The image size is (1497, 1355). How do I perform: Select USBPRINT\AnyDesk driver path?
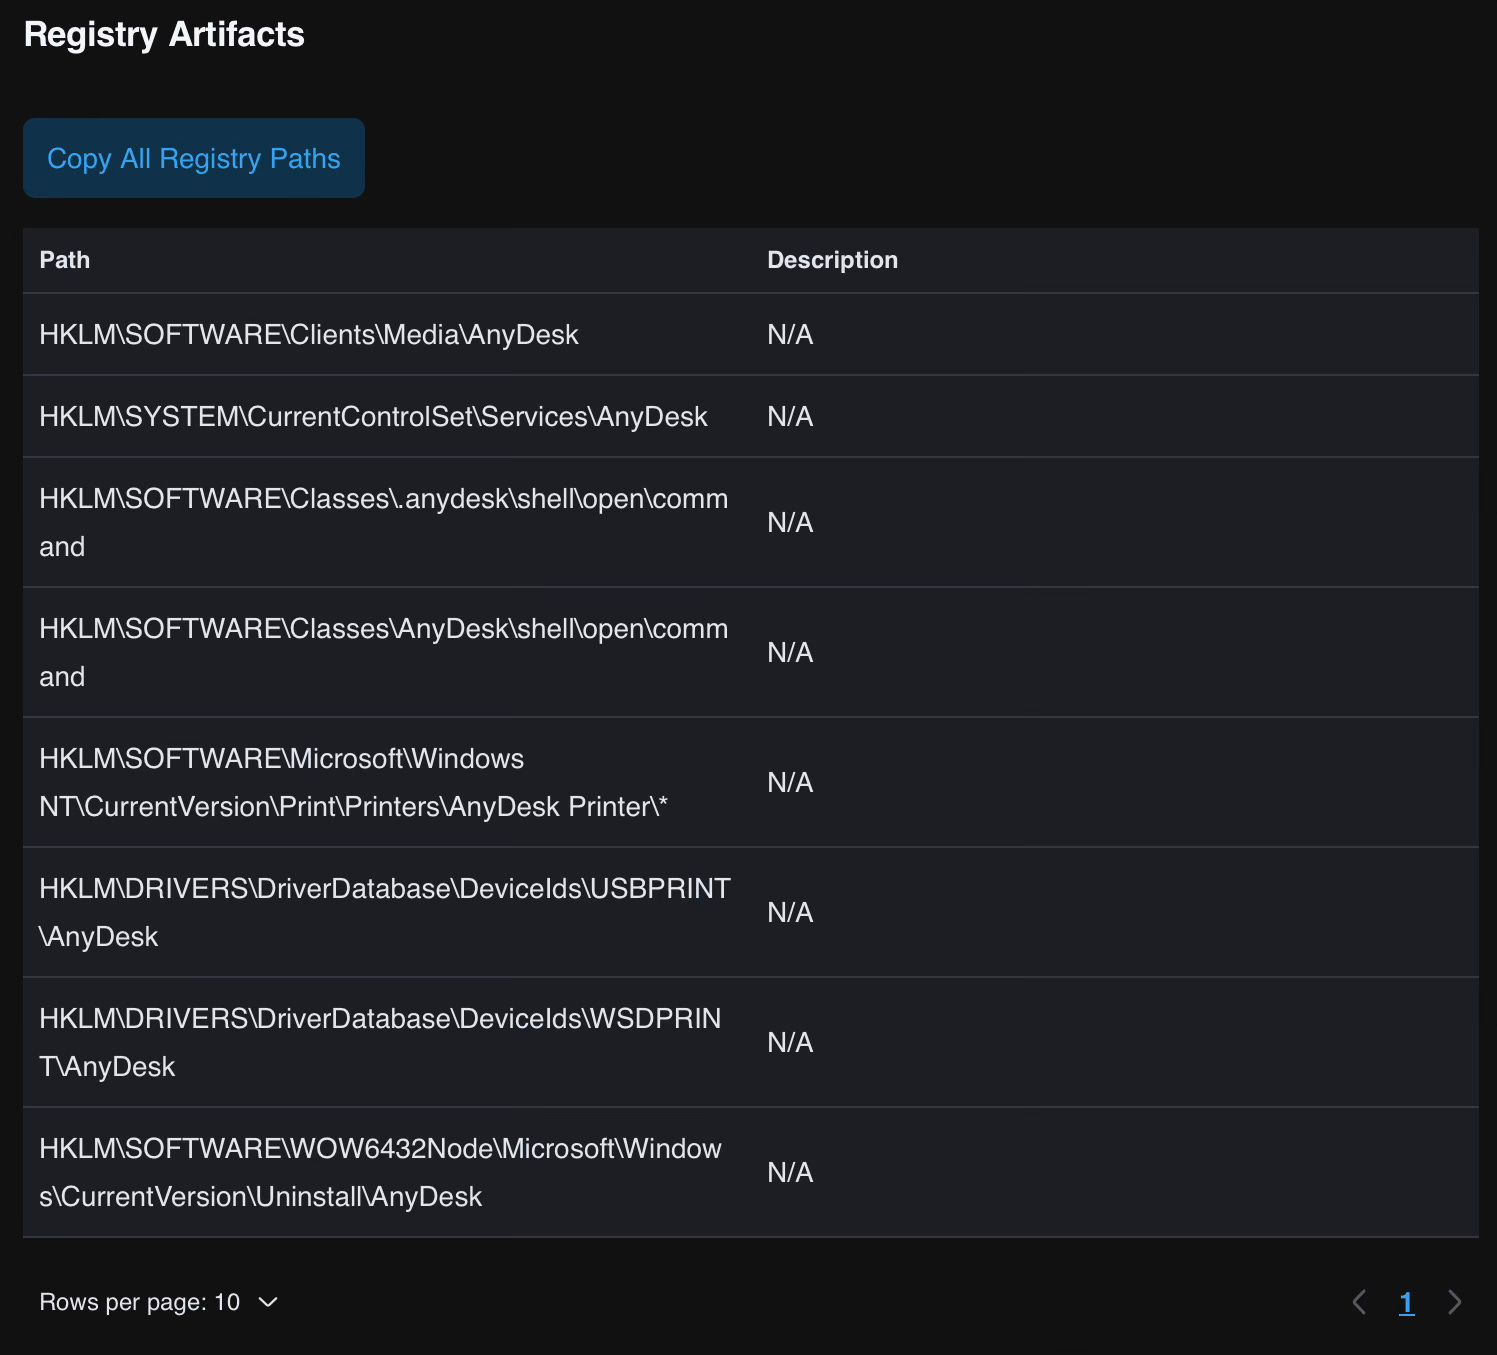[x=385, y=912]
